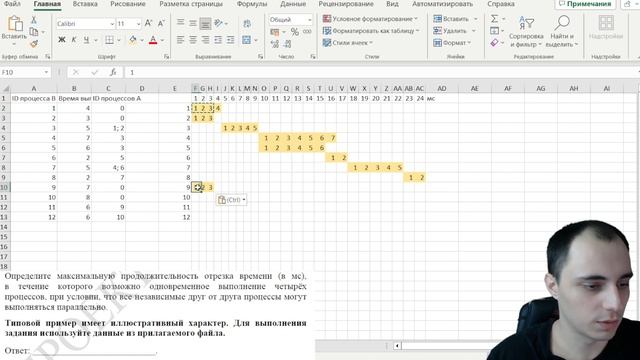Viewport: 640px width, 360px height.
Task: Increase the cell indent
Action: coord(231,40)
